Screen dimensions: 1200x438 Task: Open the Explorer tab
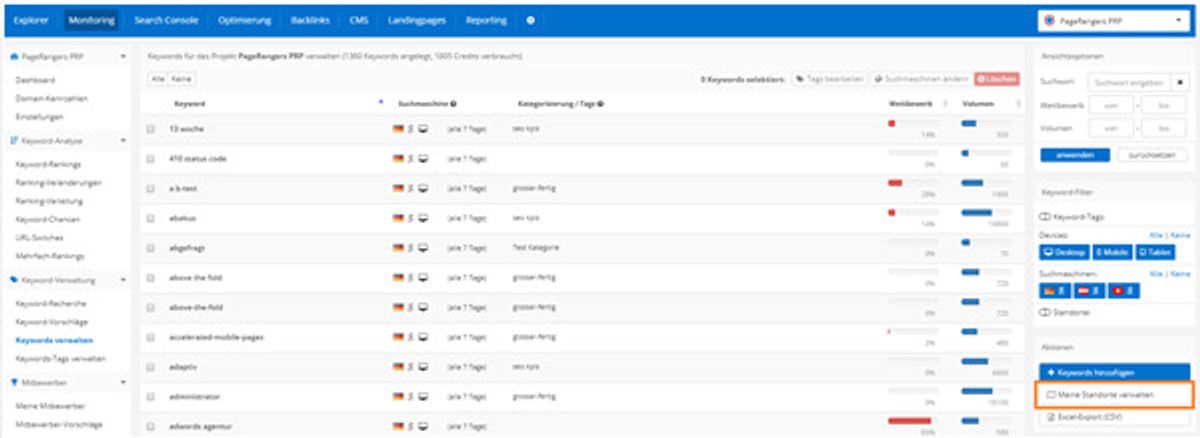click(31, 20)
